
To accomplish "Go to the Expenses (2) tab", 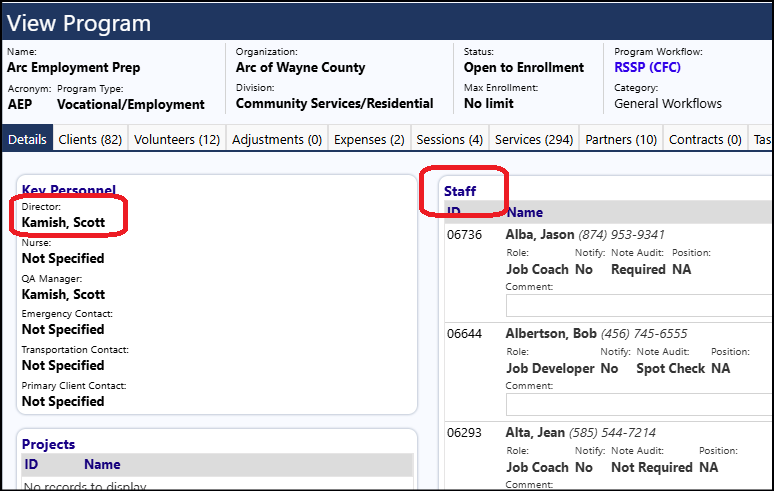I will click(369, 139).
